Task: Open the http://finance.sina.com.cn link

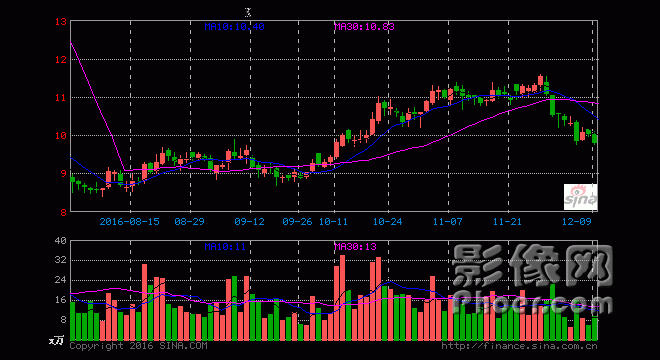Action: tap(519, 346)
